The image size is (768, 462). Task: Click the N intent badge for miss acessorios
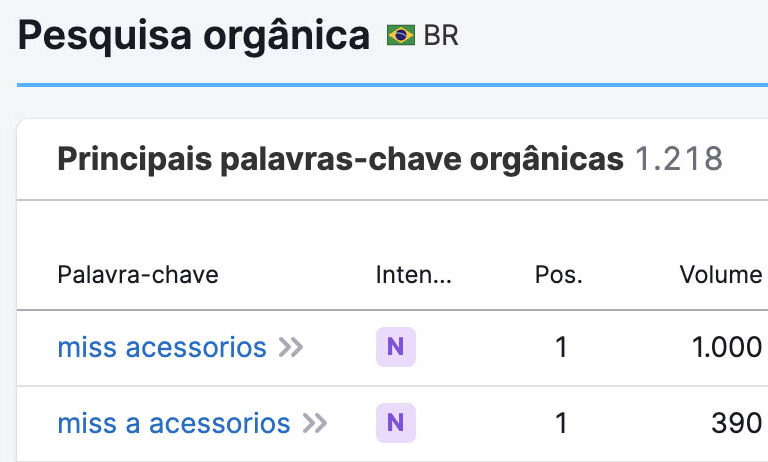pos(396,347)
